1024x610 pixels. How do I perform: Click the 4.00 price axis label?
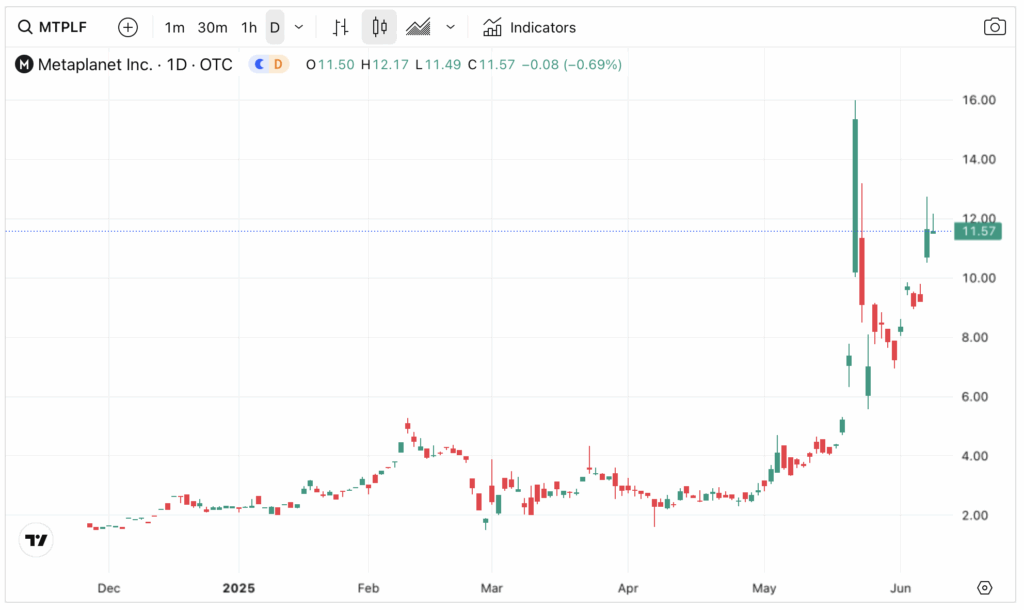coord(974,457)
